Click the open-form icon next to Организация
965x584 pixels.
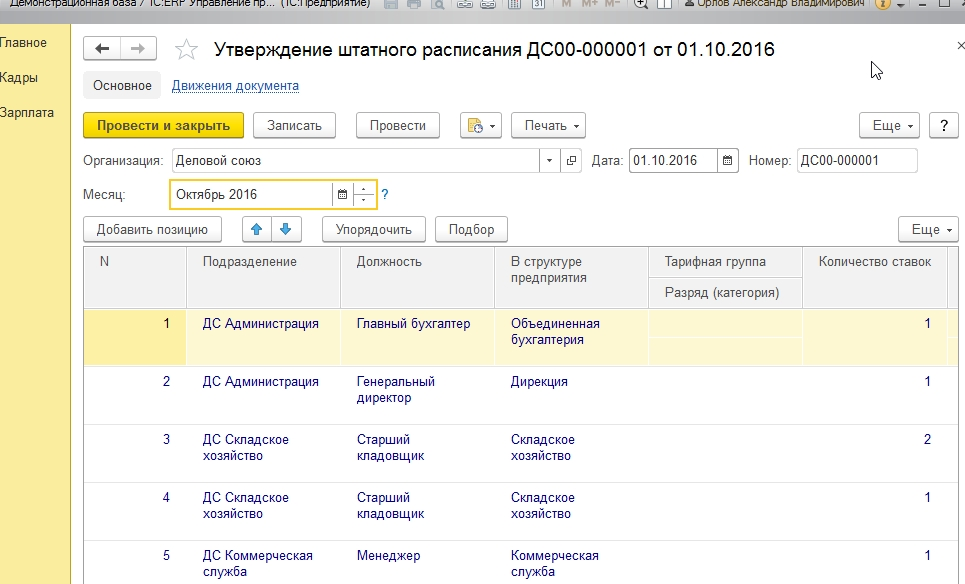[572, 160]
